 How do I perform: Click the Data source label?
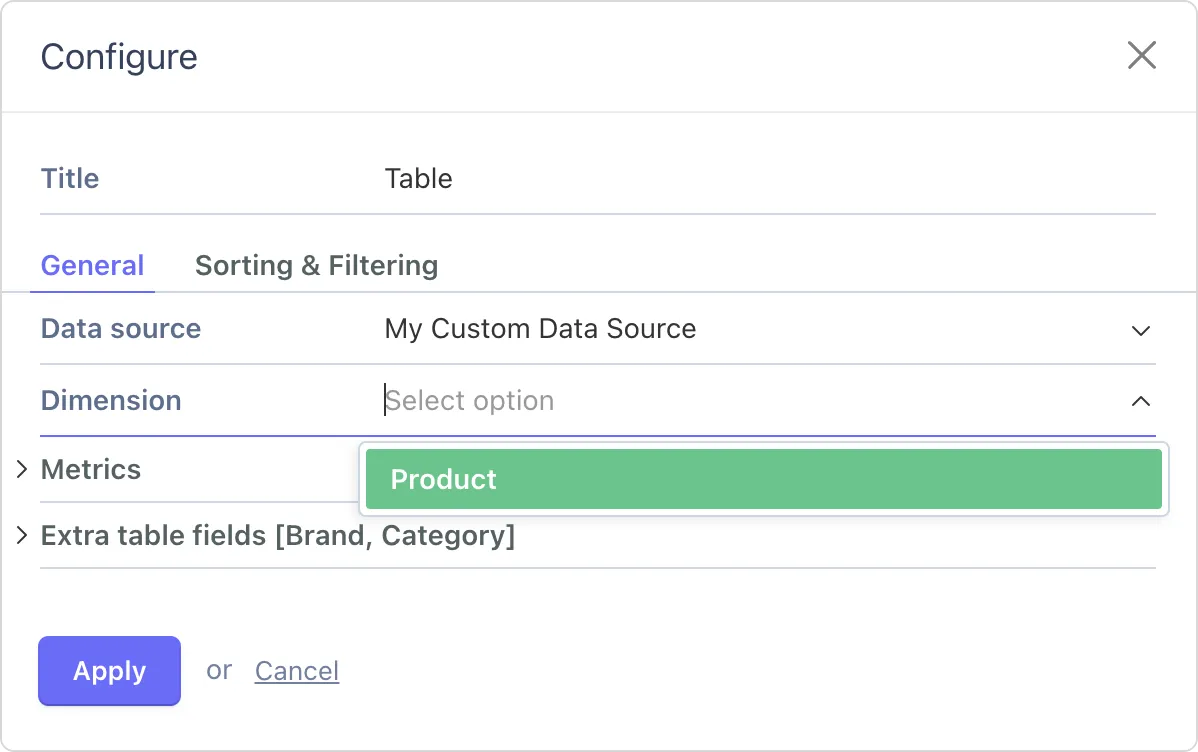(120, 329)
